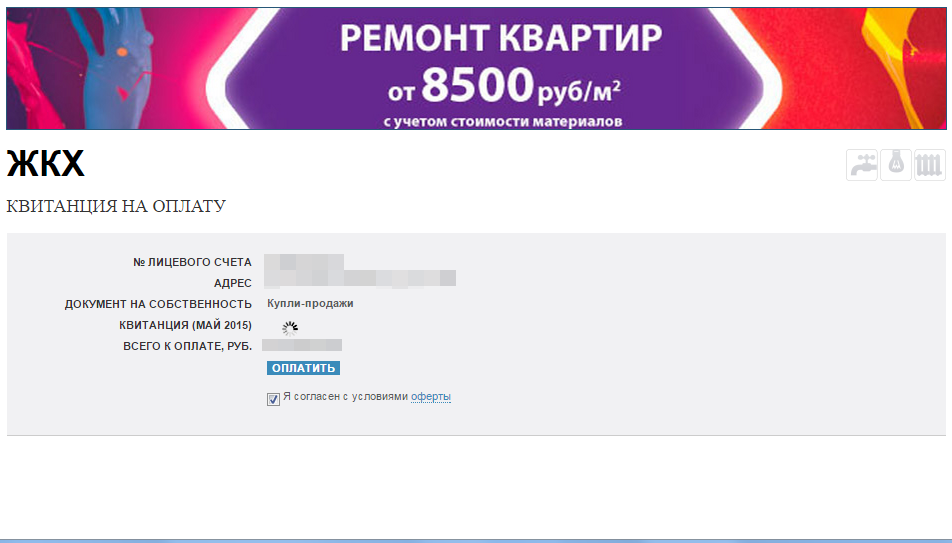952x543 pixels.
Task: Open the РЕМОНТ КВАРТИР banner ad
Action: click(x=476, y=69)
